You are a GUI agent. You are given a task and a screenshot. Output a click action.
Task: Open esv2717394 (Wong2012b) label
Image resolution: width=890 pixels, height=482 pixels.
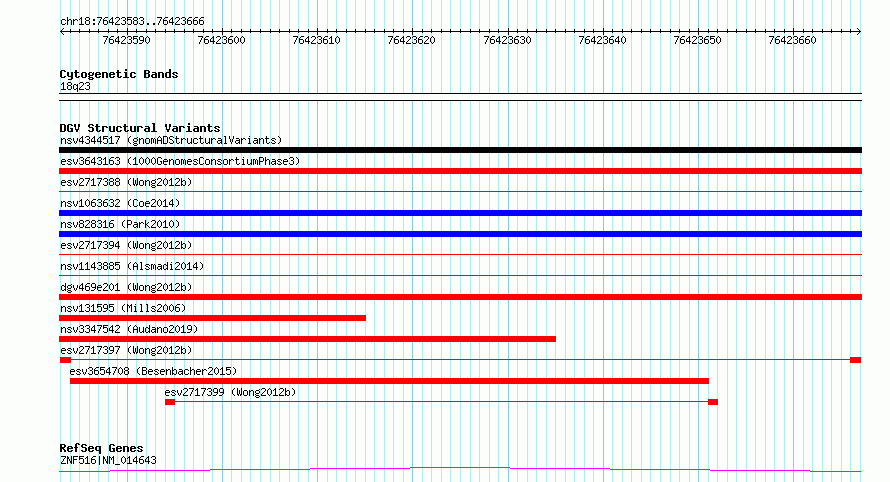click(x=126, y=245)
